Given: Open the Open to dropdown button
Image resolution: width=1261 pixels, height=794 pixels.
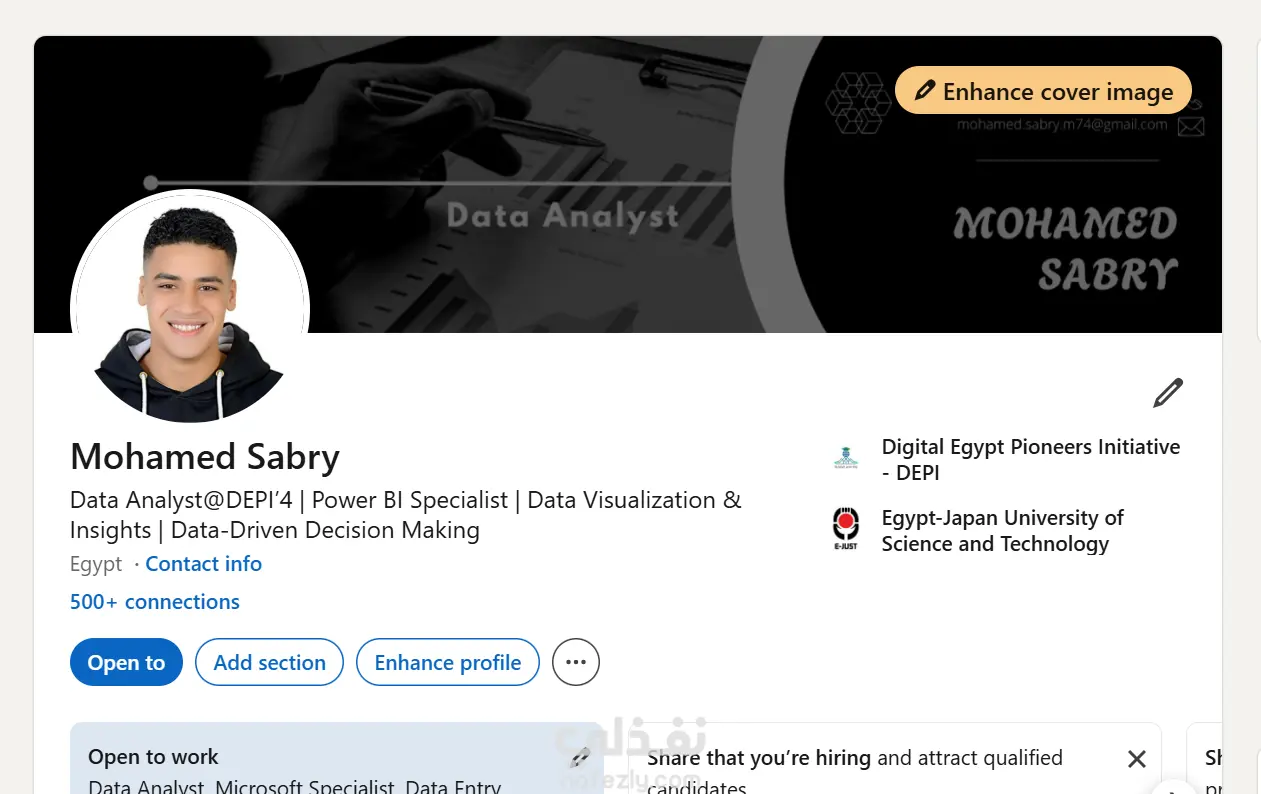Looking at the screenshot, I should (126, 662).
